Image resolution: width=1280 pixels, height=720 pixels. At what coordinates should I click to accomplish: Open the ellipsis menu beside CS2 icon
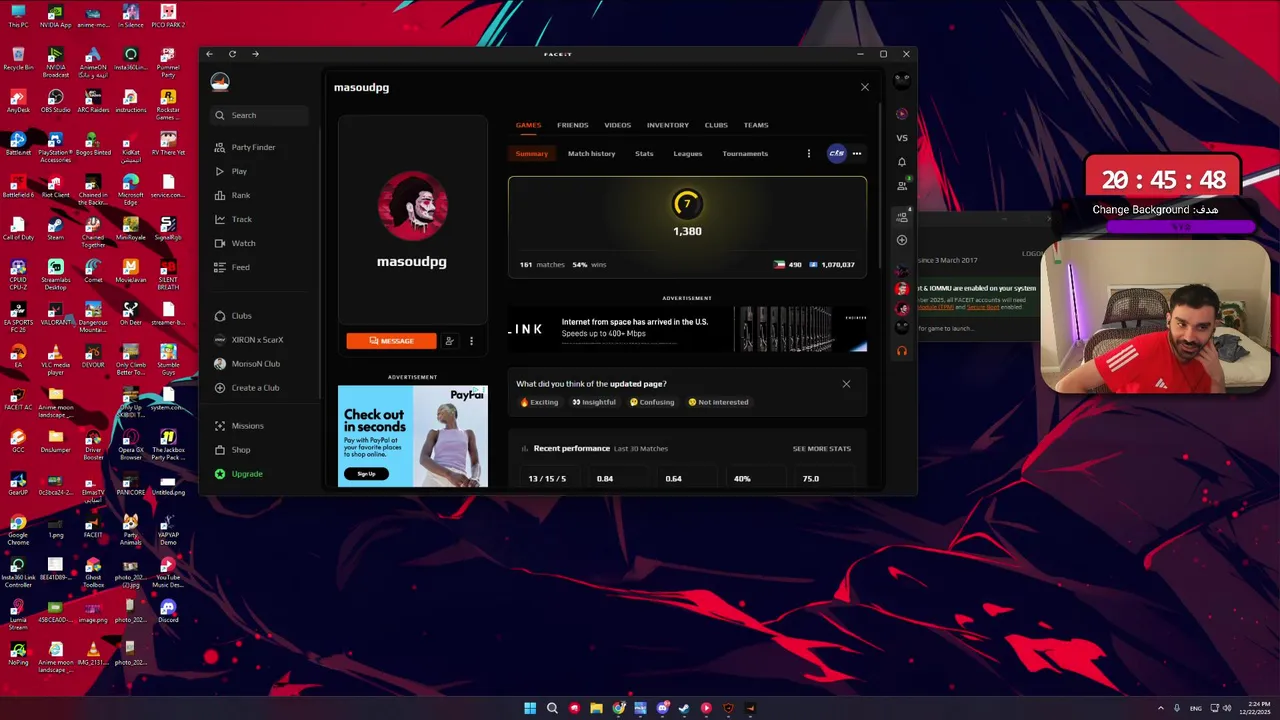tap(857, 154)
